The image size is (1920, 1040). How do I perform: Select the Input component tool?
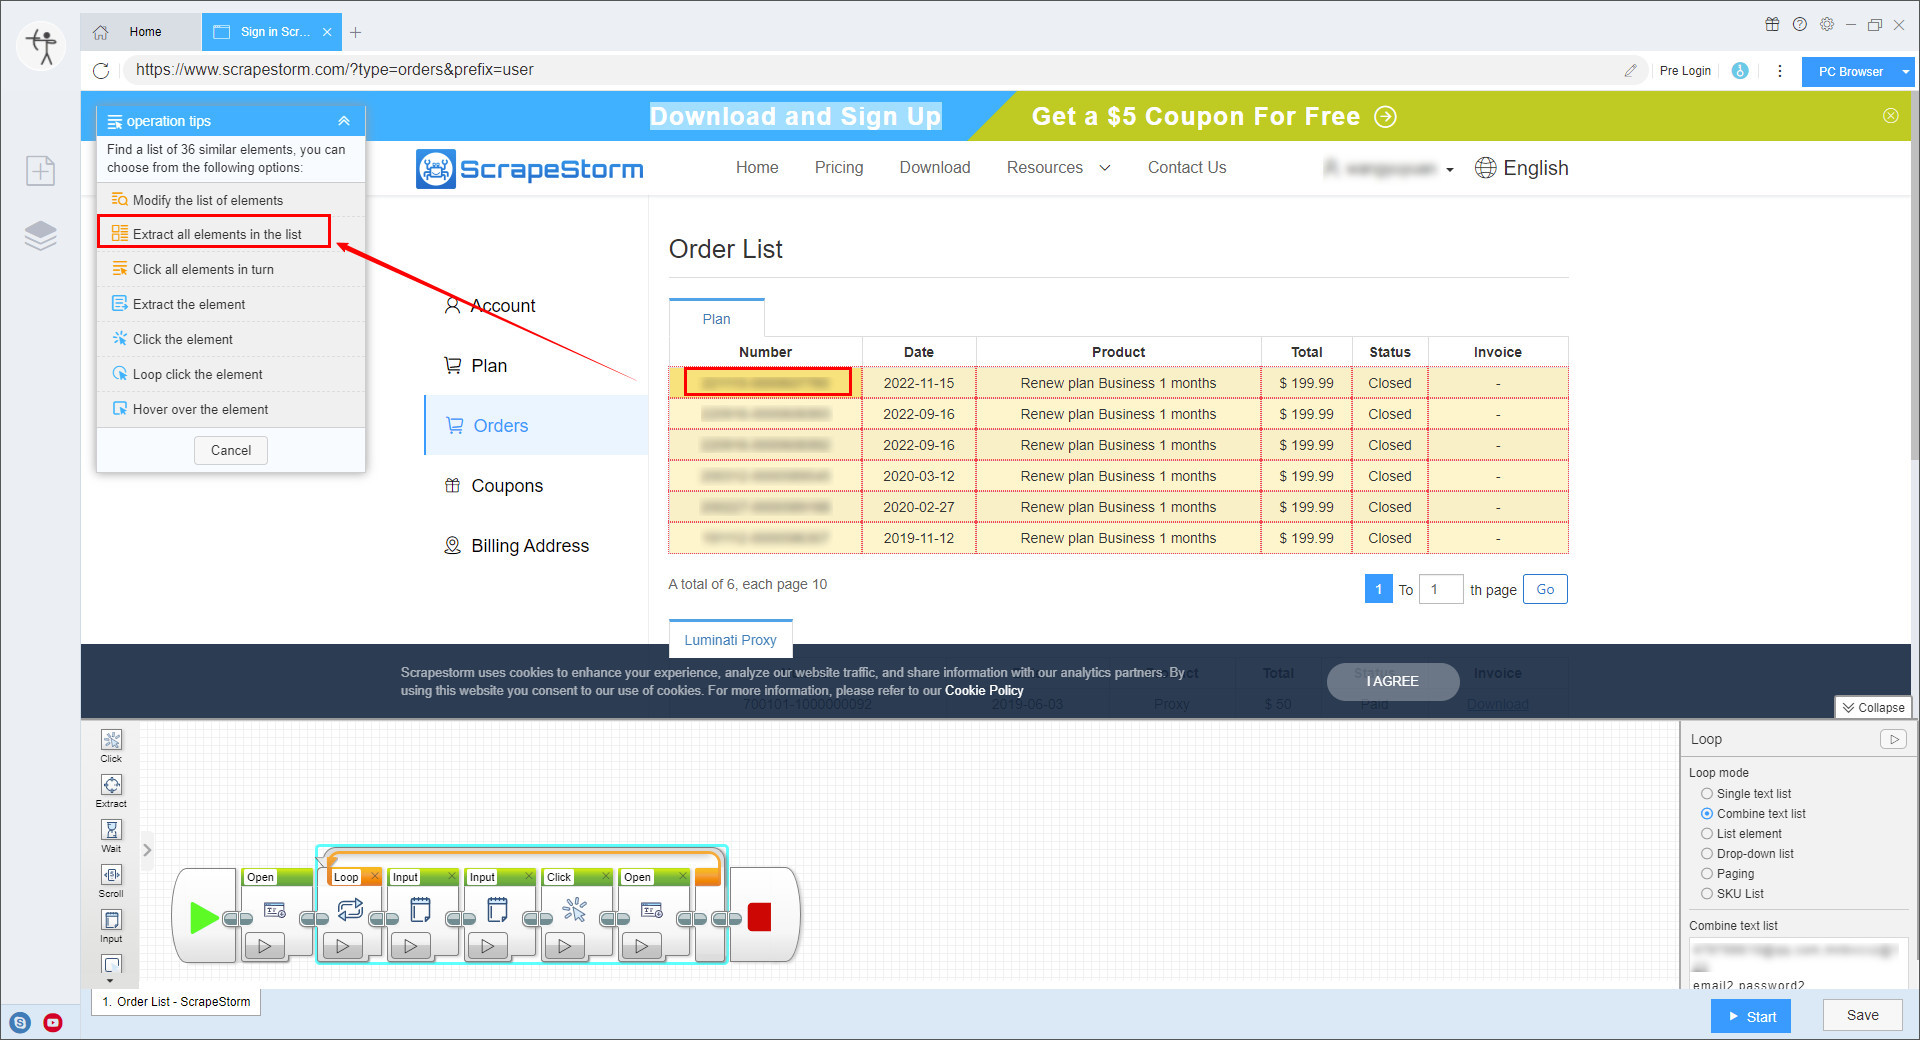111,920
